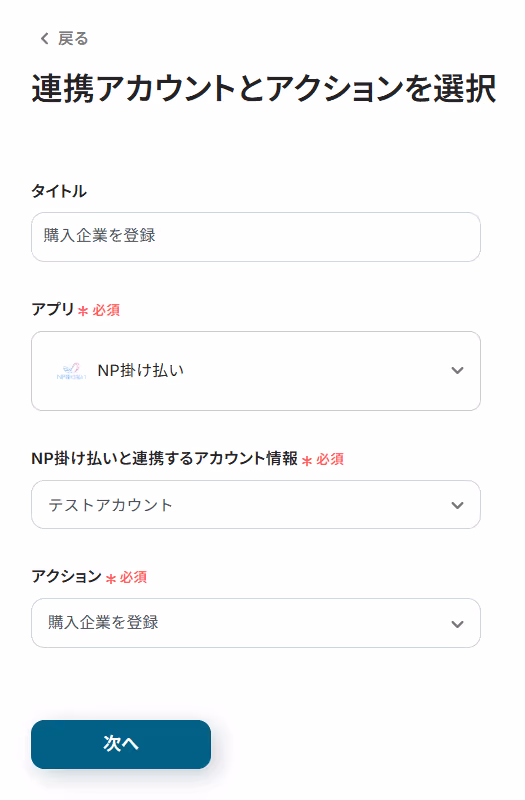Image resolution: width=525 pixels, height=800 pixels.
Task: Click the back chevron arrow icon
Action: coord(45,38)
